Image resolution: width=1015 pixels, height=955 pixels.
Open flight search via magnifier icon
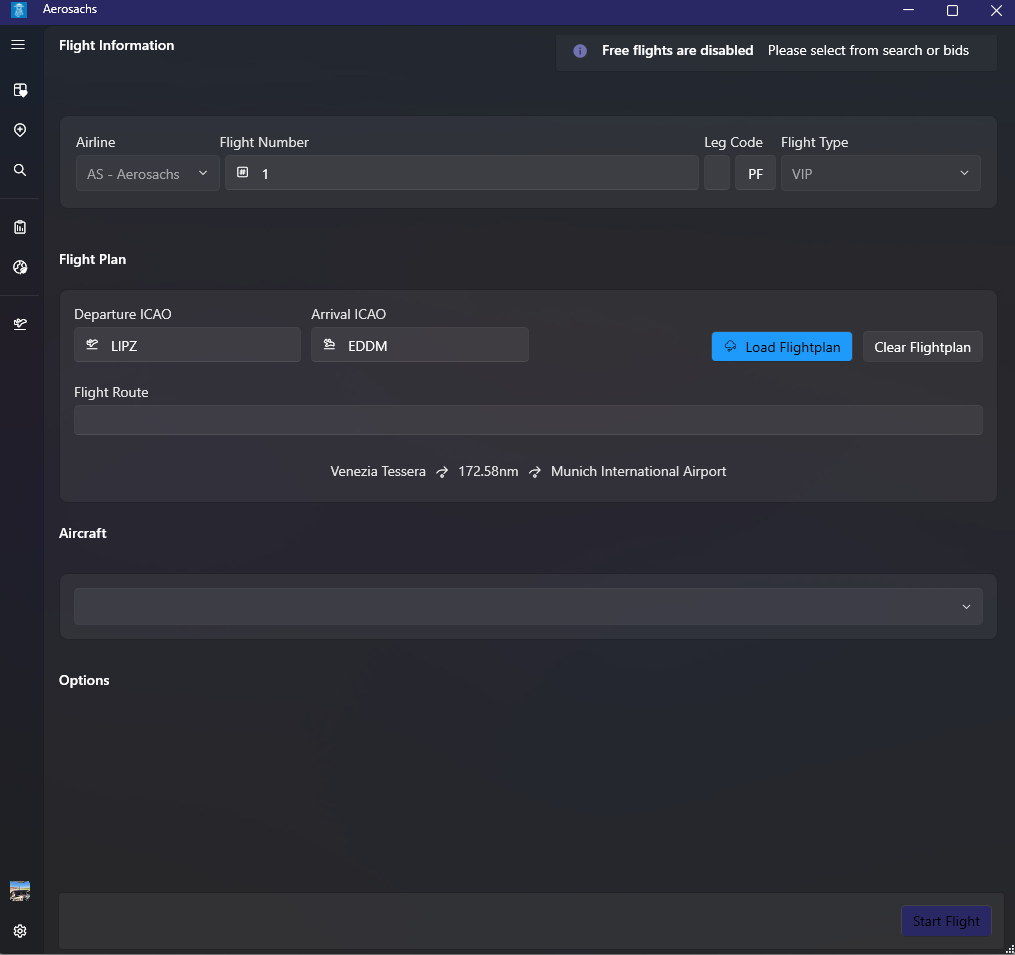coord(19,170)
